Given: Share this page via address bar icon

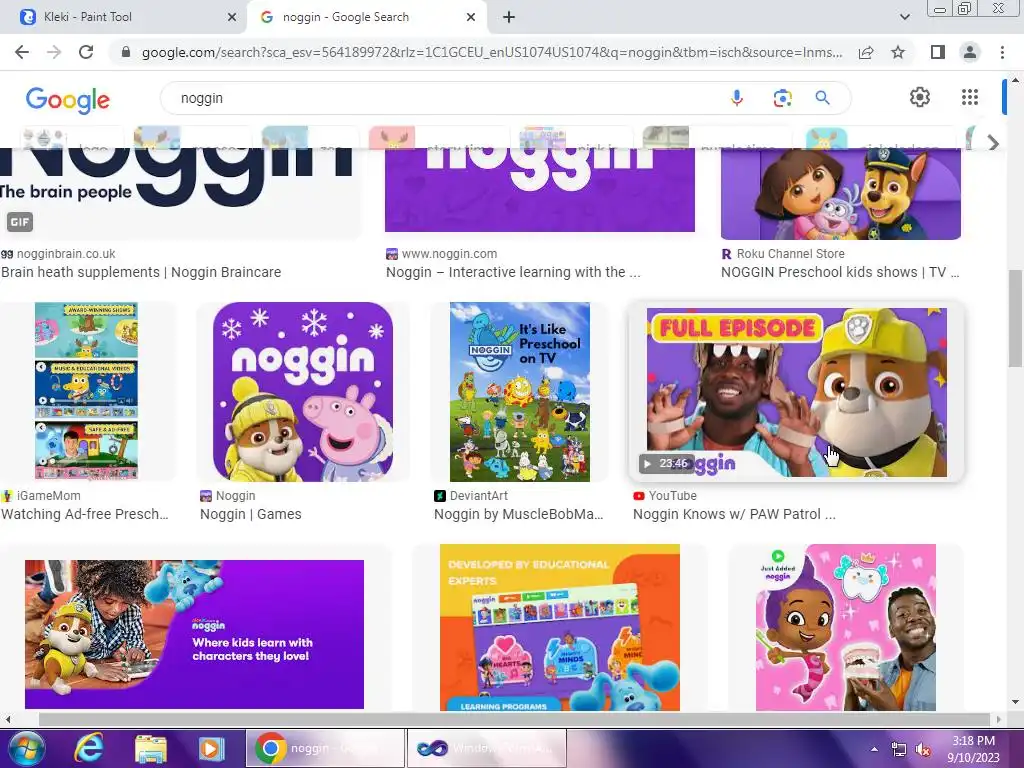Looking at the screenshot, I should (866, 52).
